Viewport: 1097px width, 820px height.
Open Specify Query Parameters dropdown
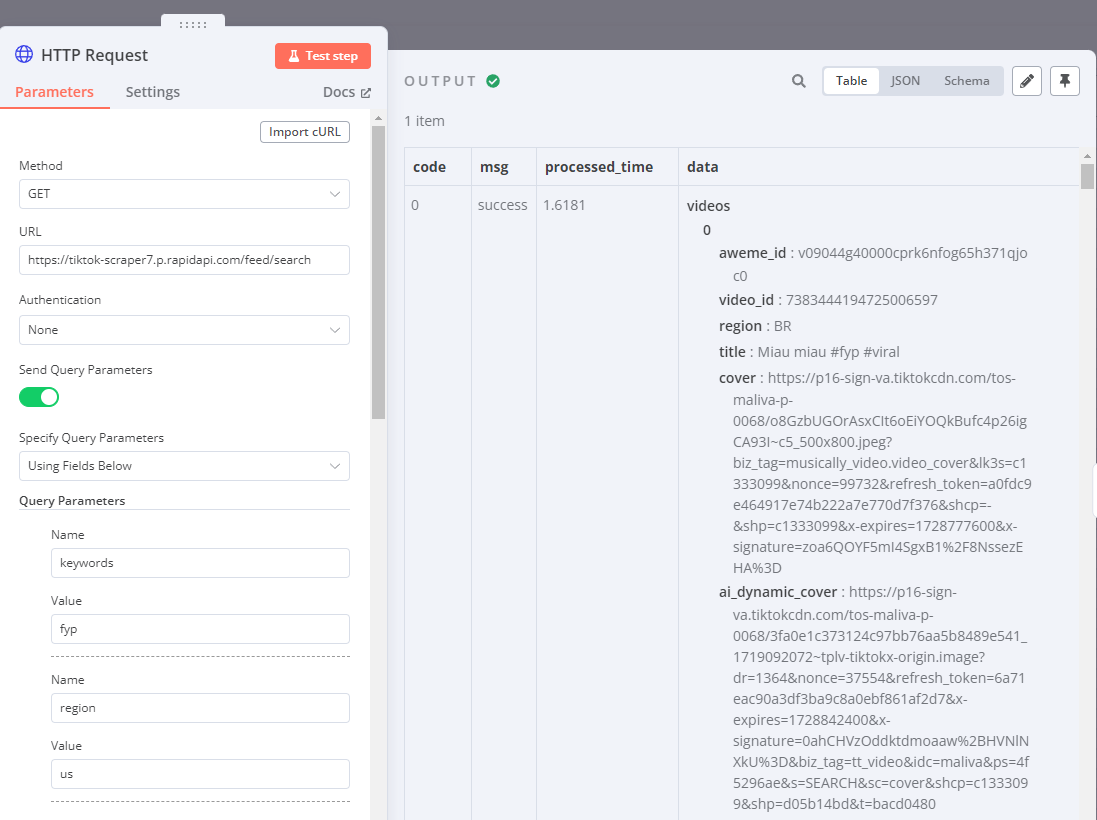point(184,466)
